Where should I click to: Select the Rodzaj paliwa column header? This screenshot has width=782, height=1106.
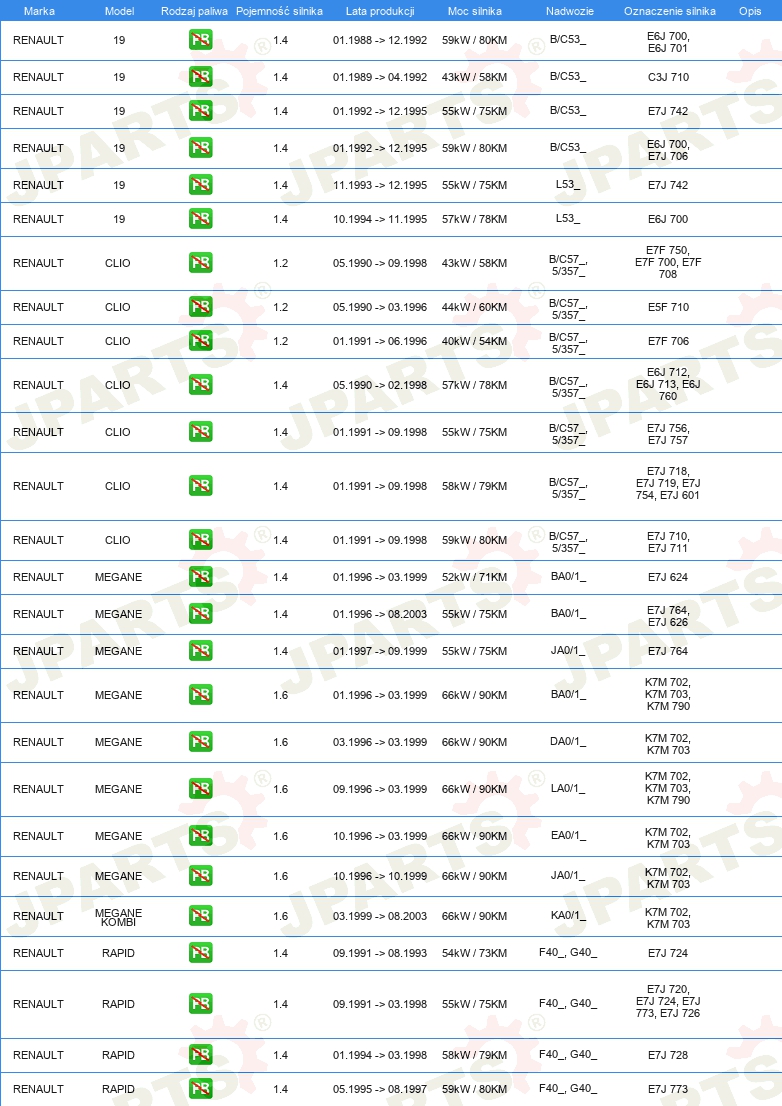click(195, 11)
